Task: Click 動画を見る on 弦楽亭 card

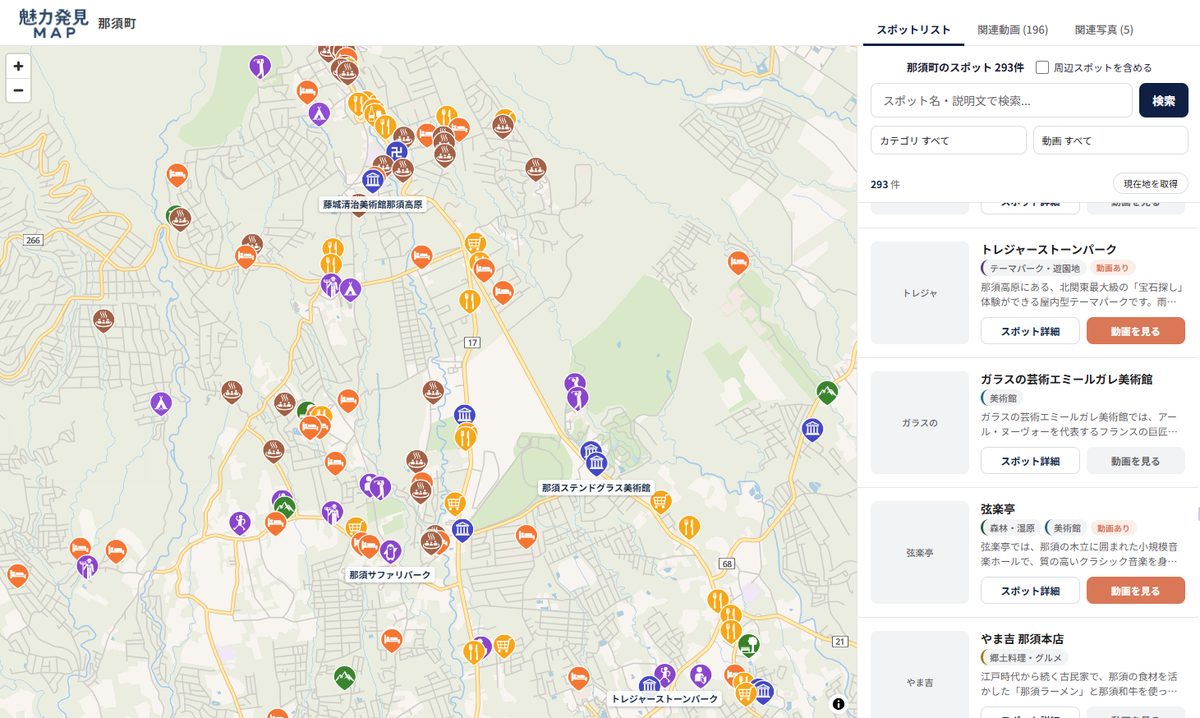Action: point(1135,591)
